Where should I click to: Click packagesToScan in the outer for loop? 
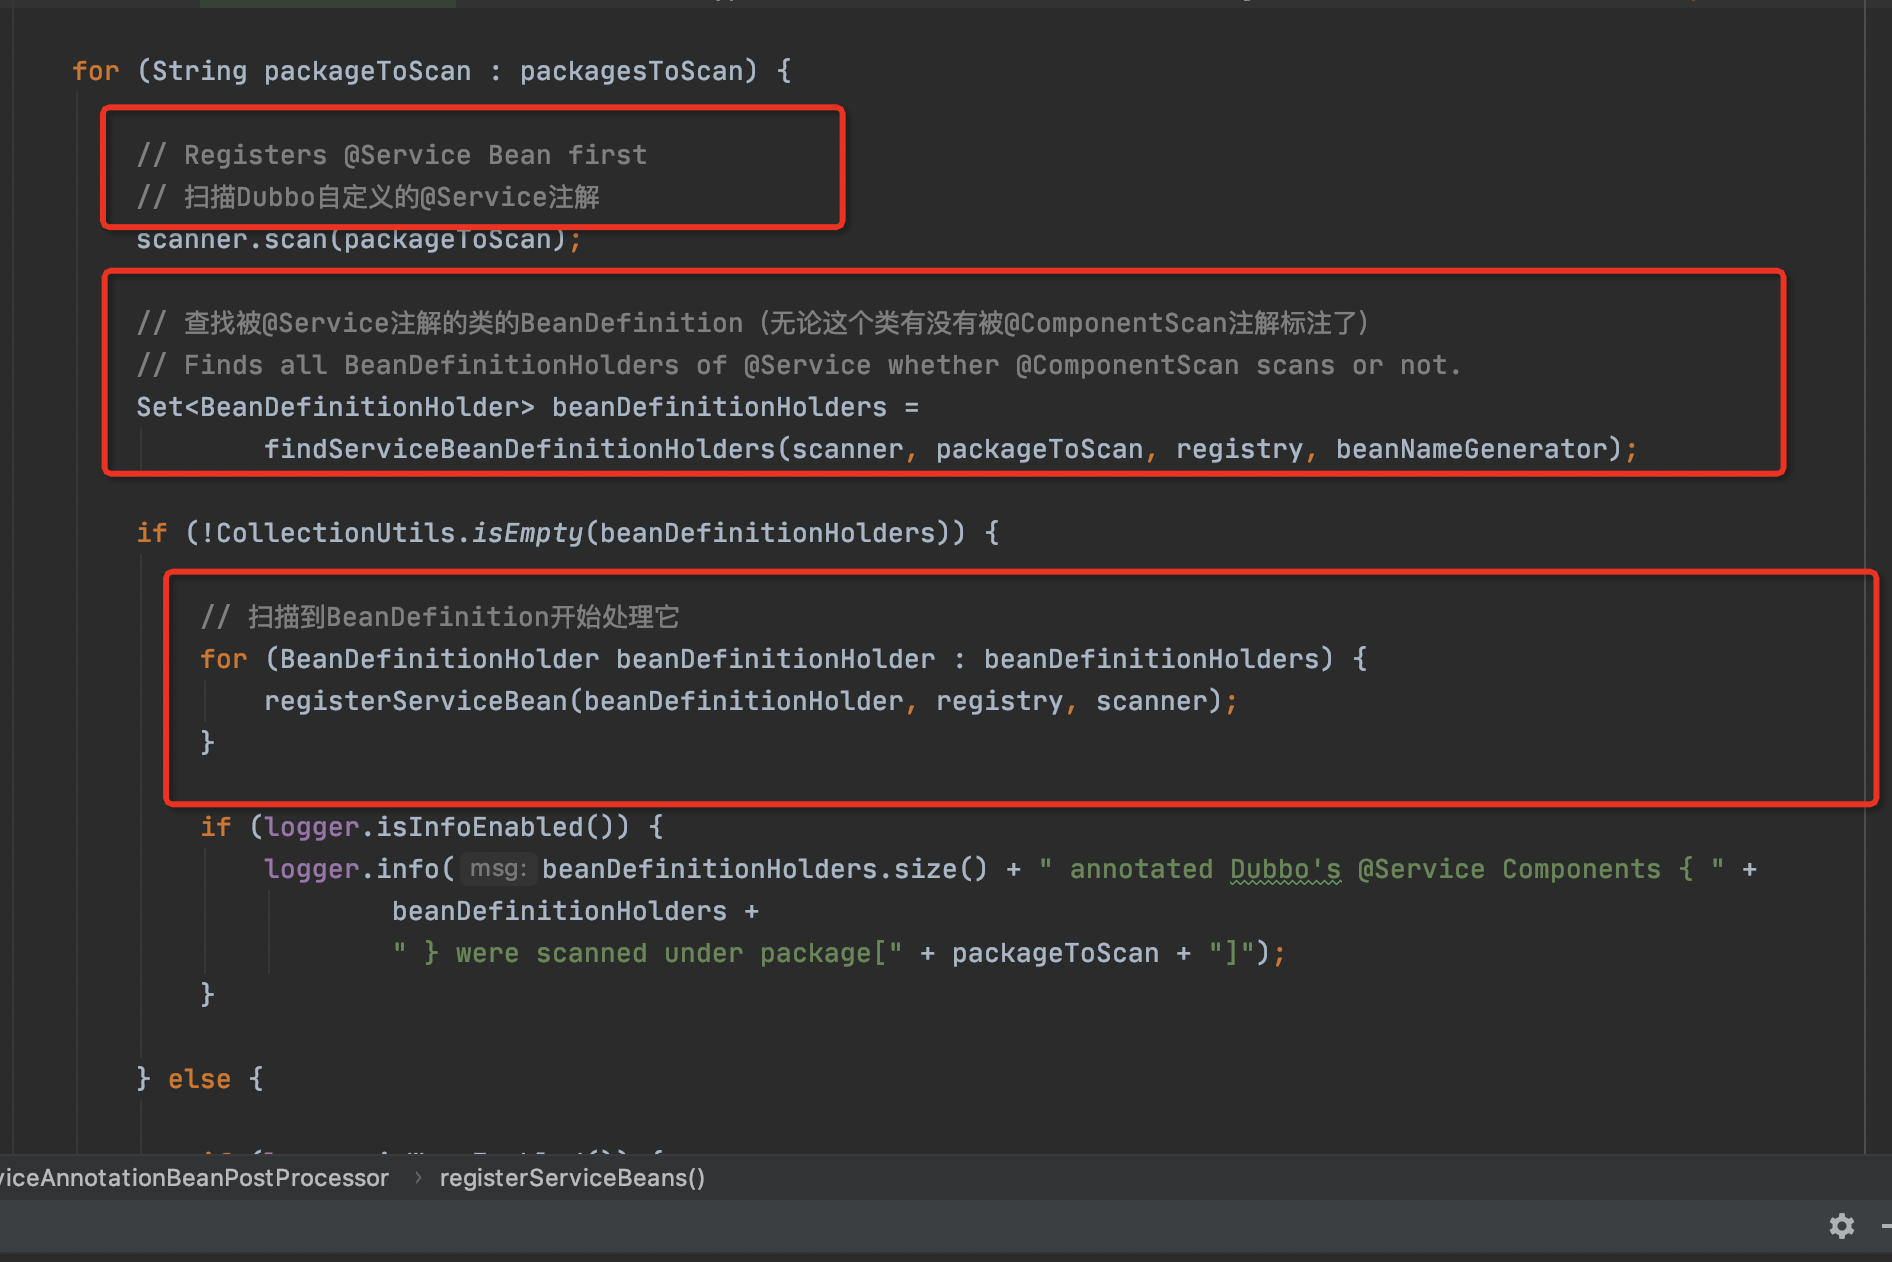point(631,71)
